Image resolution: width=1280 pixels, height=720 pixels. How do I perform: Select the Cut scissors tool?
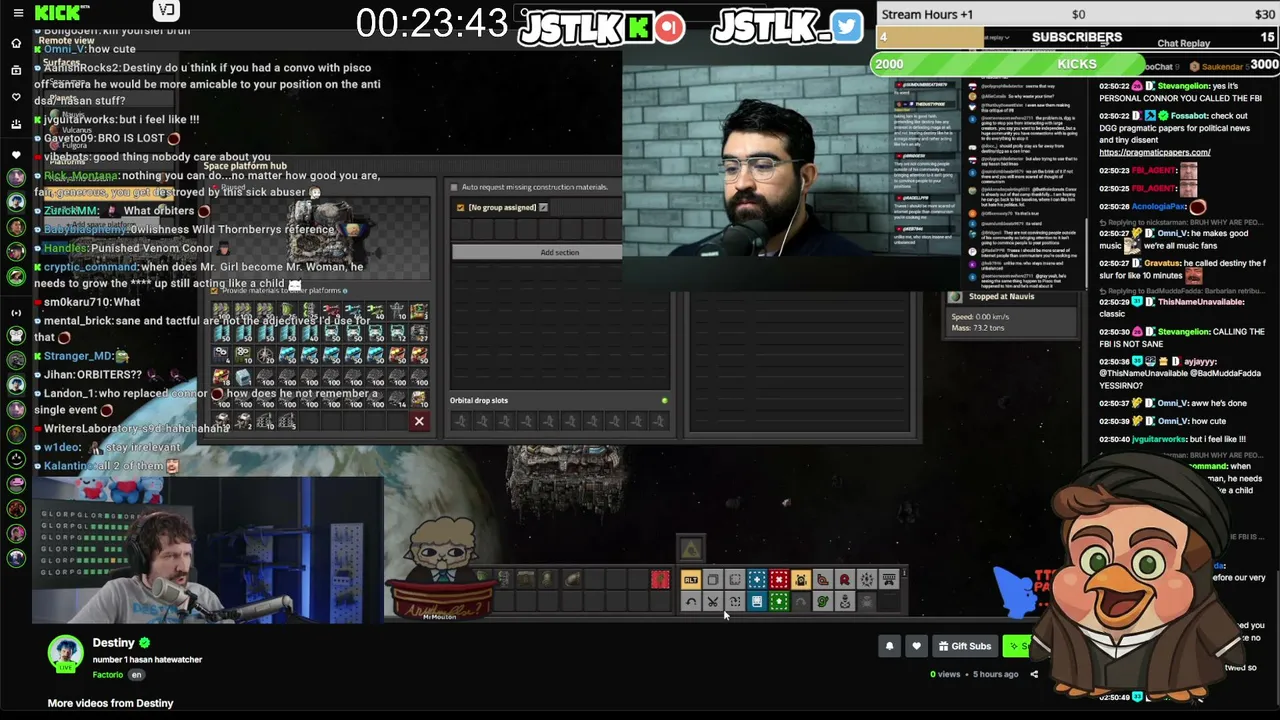[x=713, y=602]
